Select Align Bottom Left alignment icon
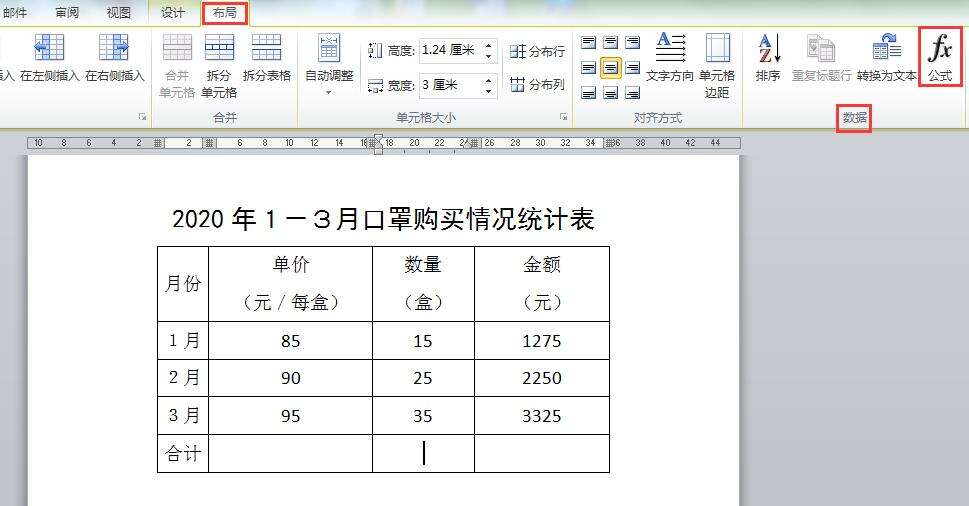This screenshot has height=506, width=969. tap(589, 93)
